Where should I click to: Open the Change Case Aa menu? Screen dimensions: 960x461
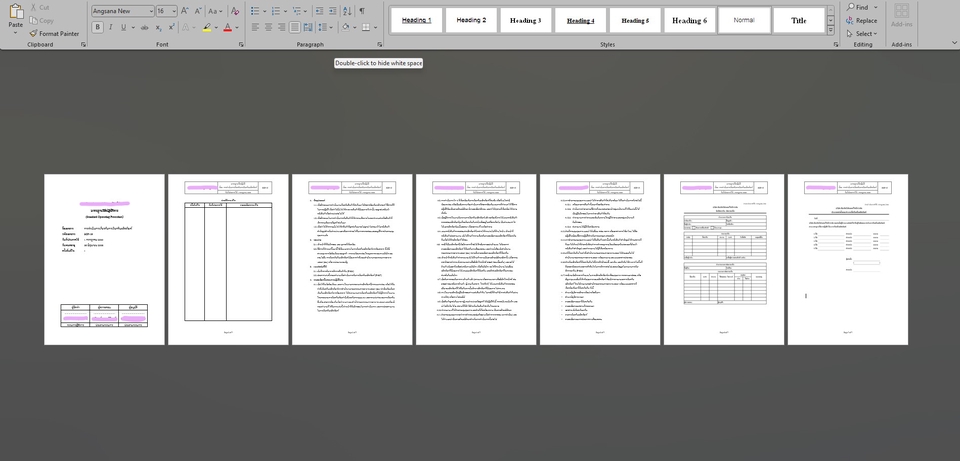(215, 11)
